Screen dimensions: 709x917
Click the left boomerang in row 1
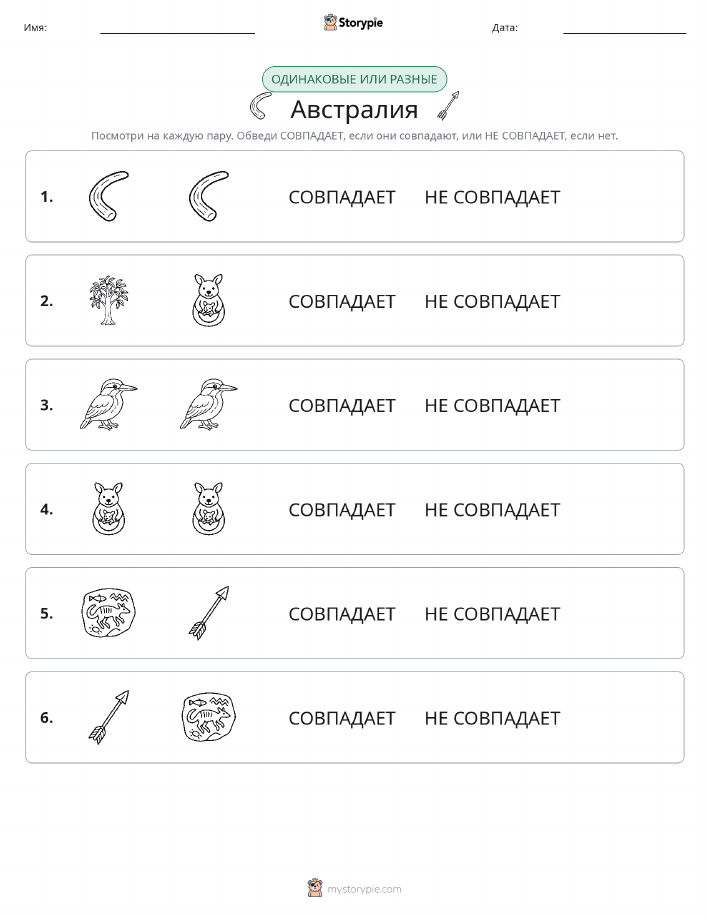click(108, 196)
